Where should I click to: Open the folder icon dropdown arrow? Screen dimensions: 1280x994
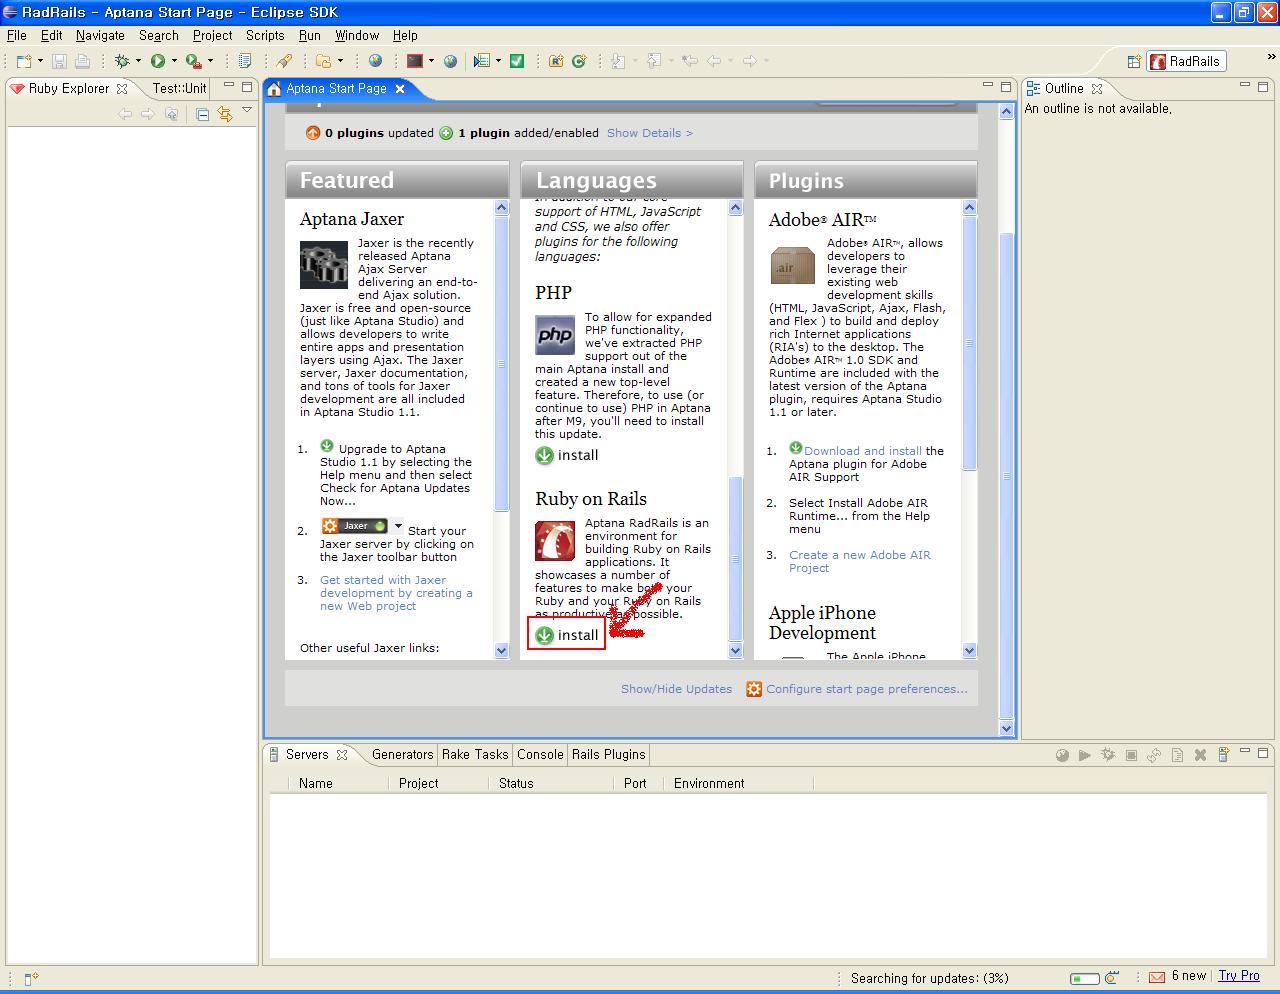click(x=340, y=61)
